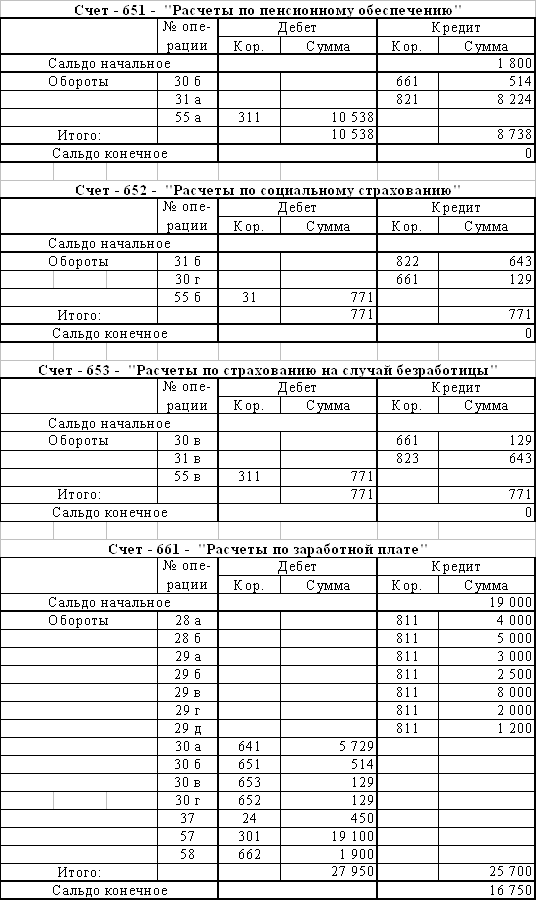536x900 pixels.
Task: Click the closing balance 16 750 cell
Action: pos(456,890)
